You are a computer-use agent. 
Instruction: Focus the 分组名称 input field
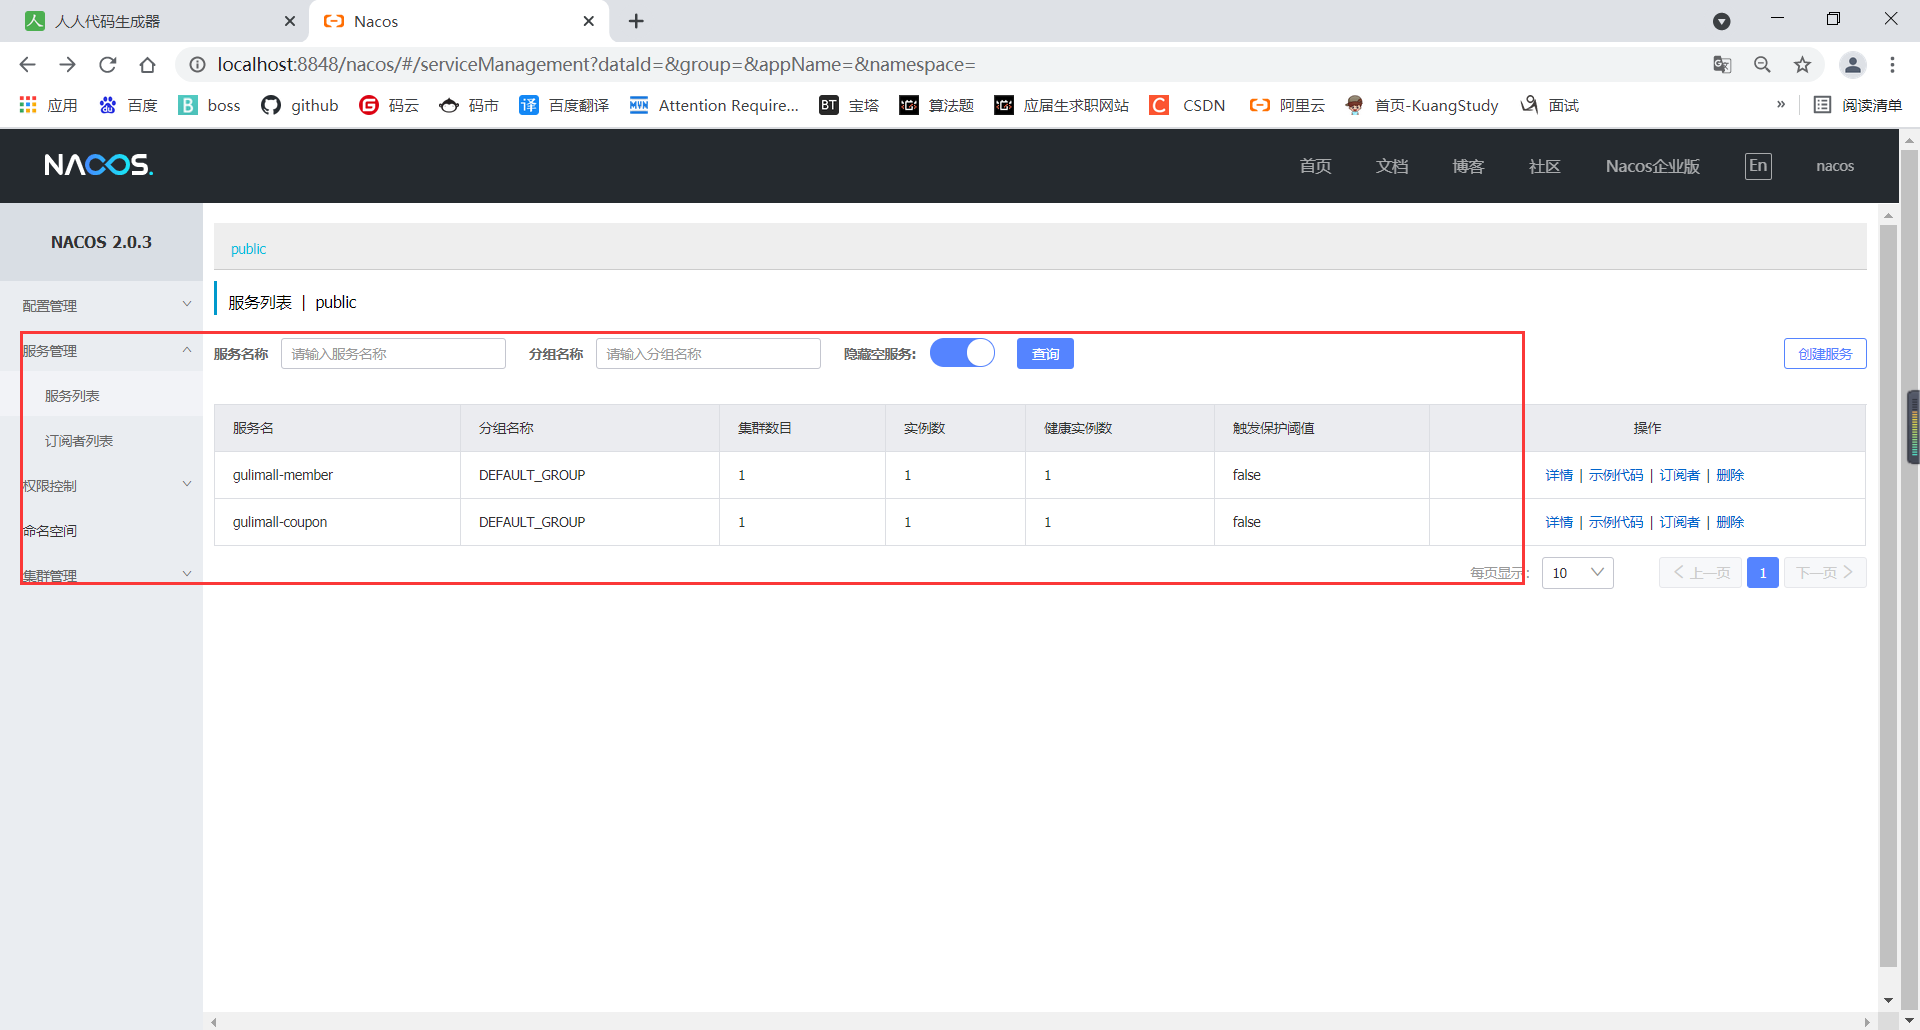[x=708, y=354]
